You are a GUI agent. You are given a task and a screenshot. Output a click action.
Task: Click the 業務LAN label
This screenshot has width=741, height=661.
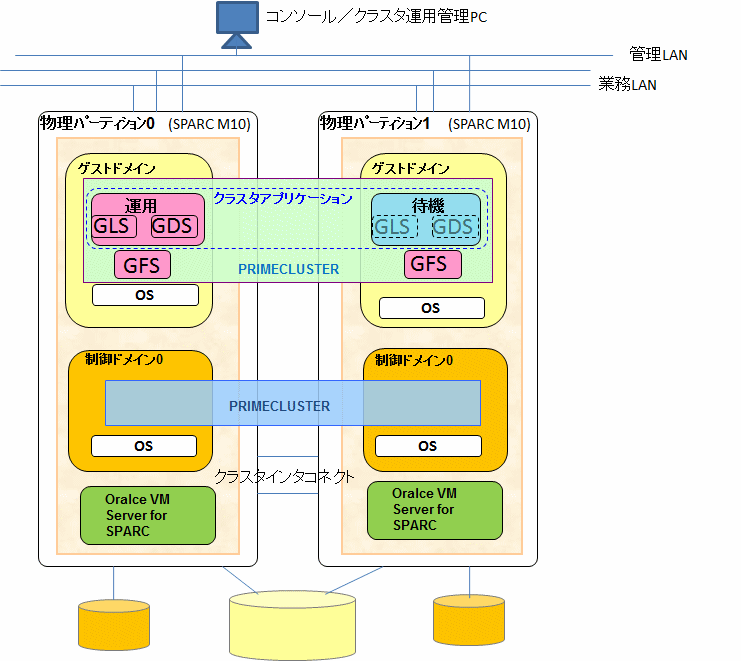tap(628, 84)
